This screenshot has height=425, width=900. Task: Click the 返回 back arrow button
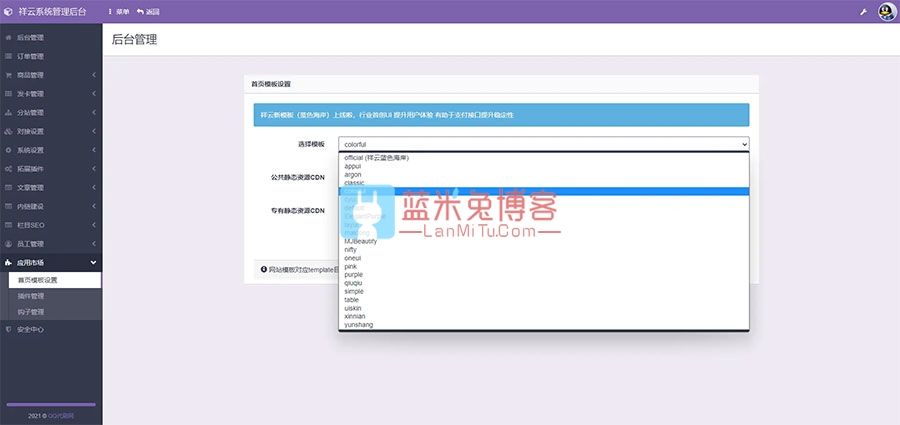148,11
